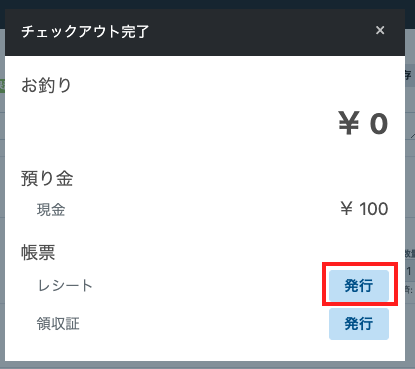415x369 pixels.
Task: Click the dimmed overlay below the dialog
Action: click(x=207, y=365)
